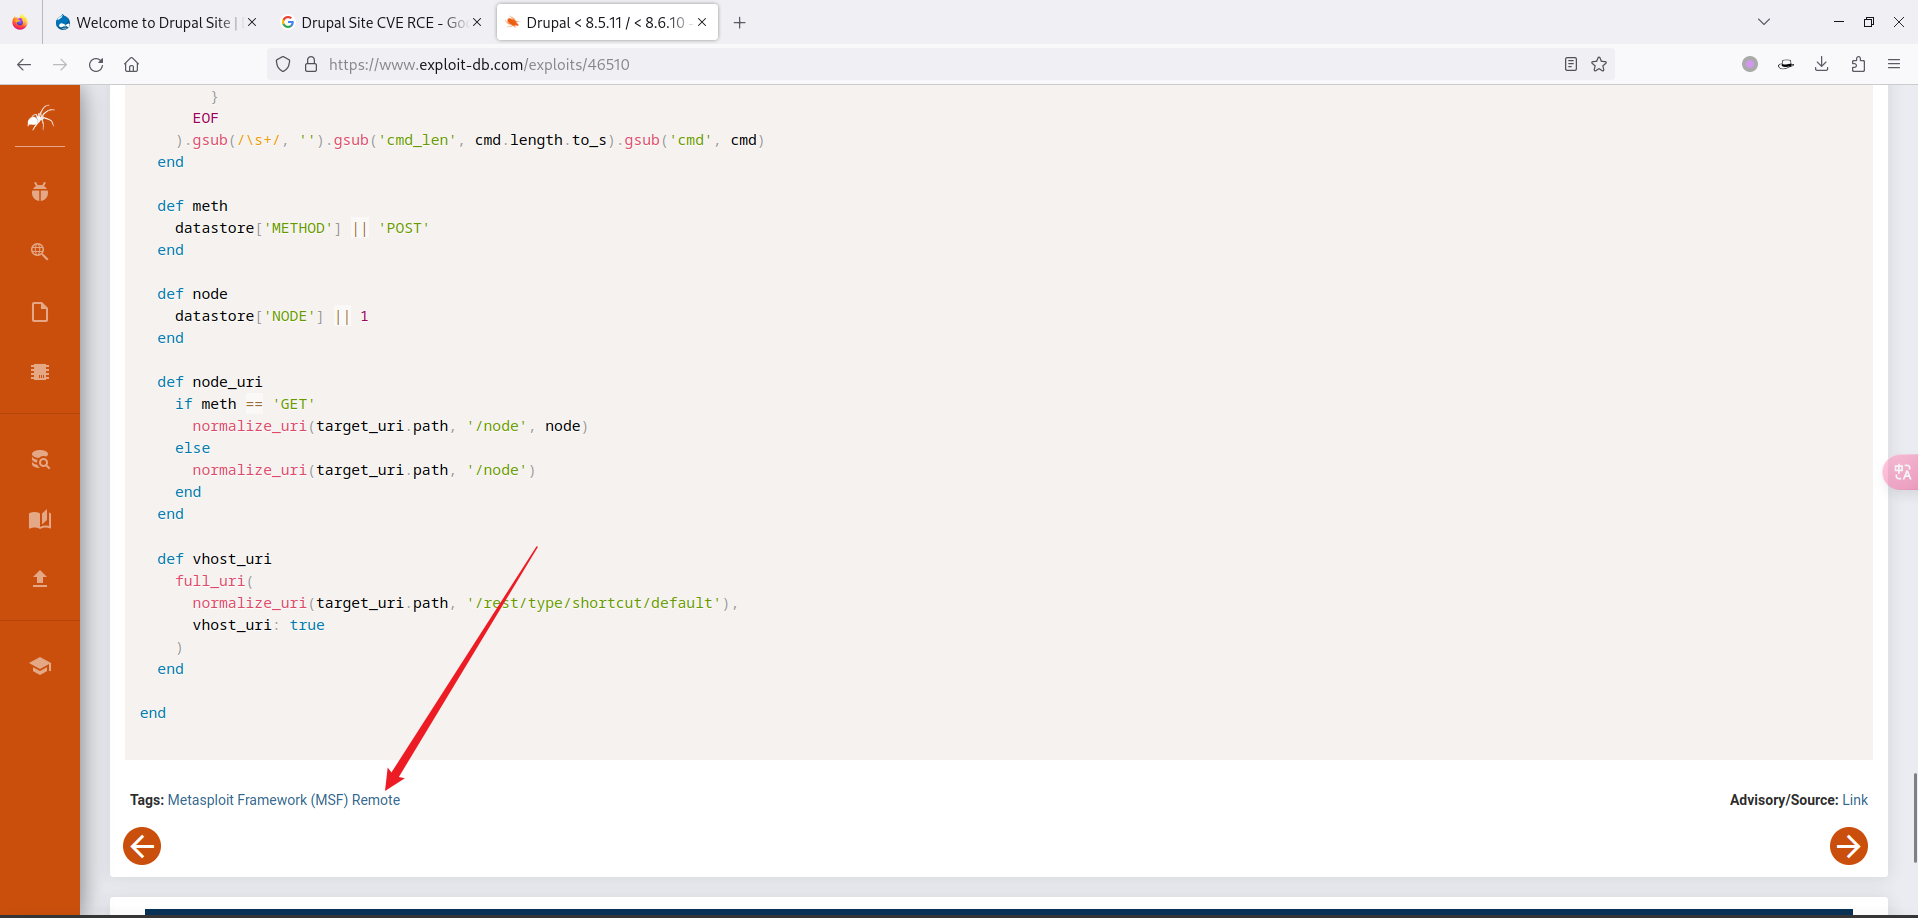Click the exploit-db.com address bar
Viewport: 1918px width, 918px height.
pyautogui.click(x=940, y=64)
